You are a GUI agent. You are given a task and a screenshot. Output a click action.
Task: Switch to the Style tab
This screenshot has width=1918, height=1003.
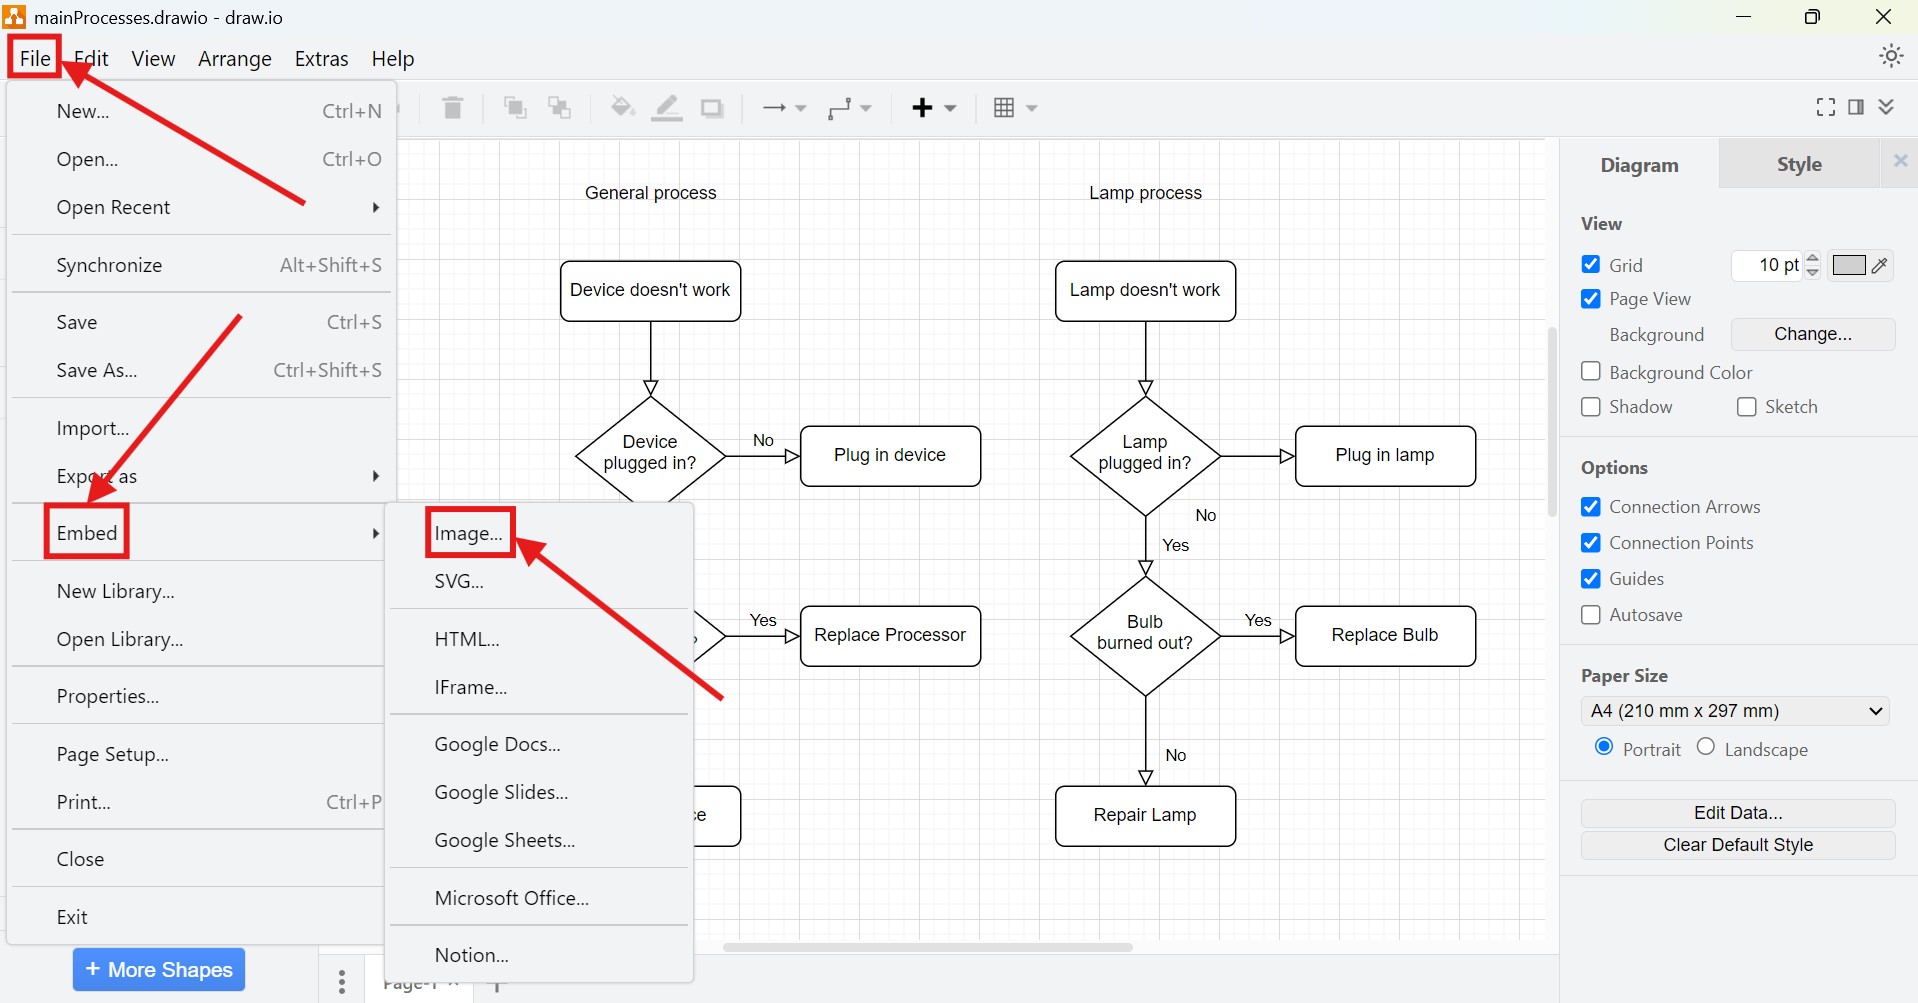[x=1798, y=164]
